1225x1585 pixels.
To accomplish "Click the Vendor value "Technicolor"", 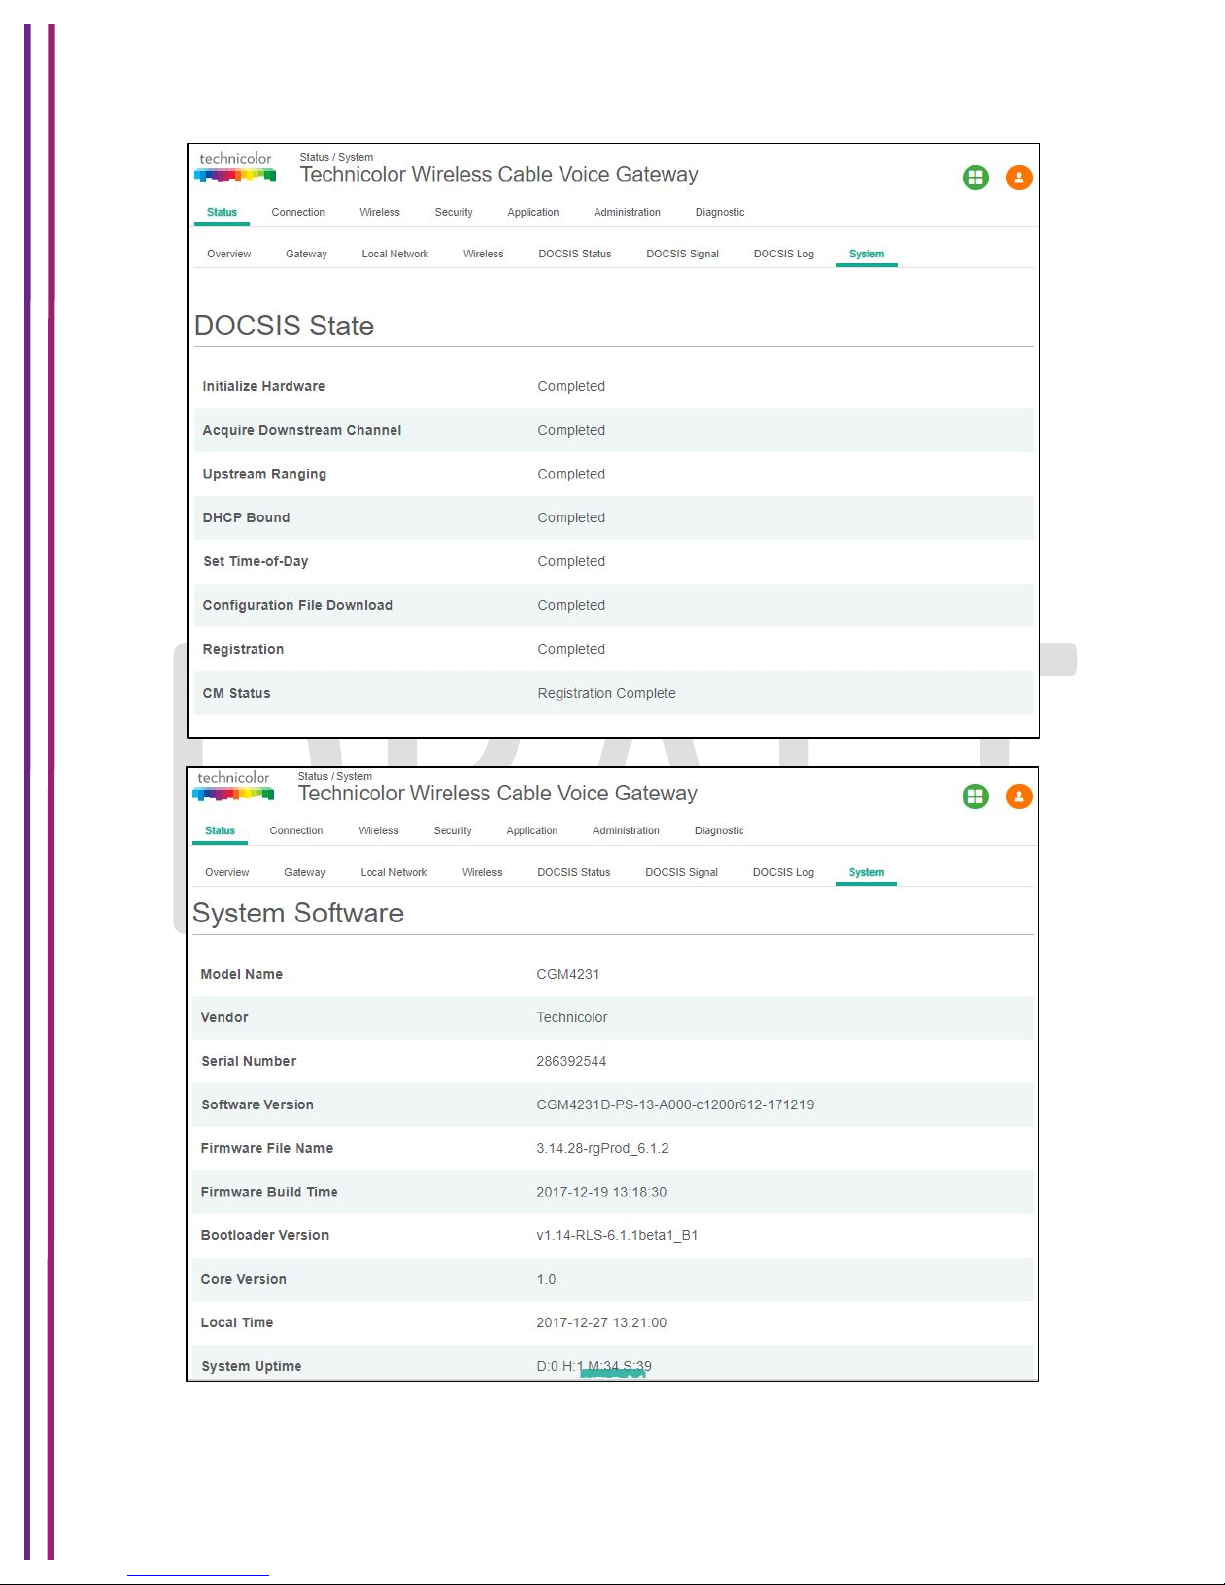I will pos(572,1018).
